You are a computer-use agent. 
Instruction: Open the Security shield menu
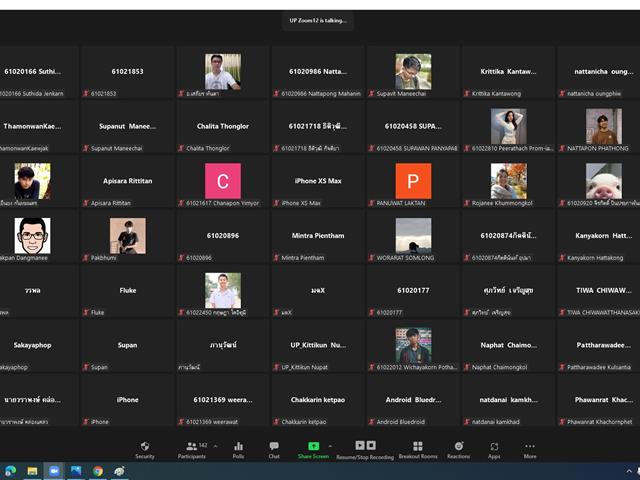tap(144, 450)
